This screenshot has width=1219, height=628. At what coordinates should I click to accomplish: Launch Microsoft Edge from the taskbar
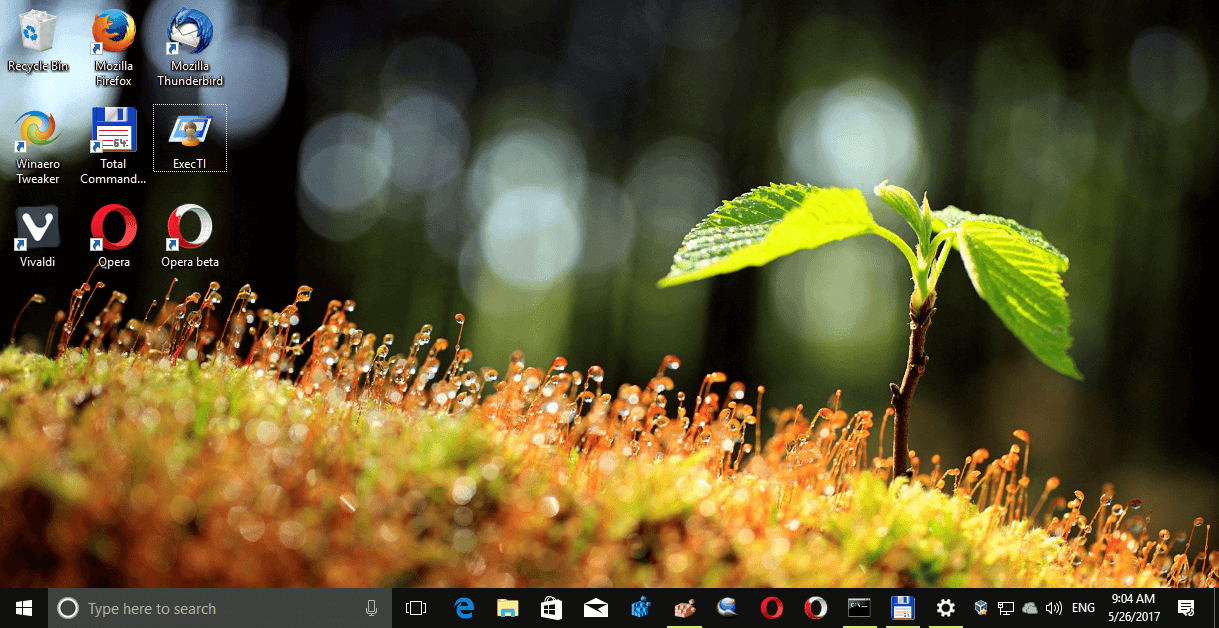[x=464, y=607]
